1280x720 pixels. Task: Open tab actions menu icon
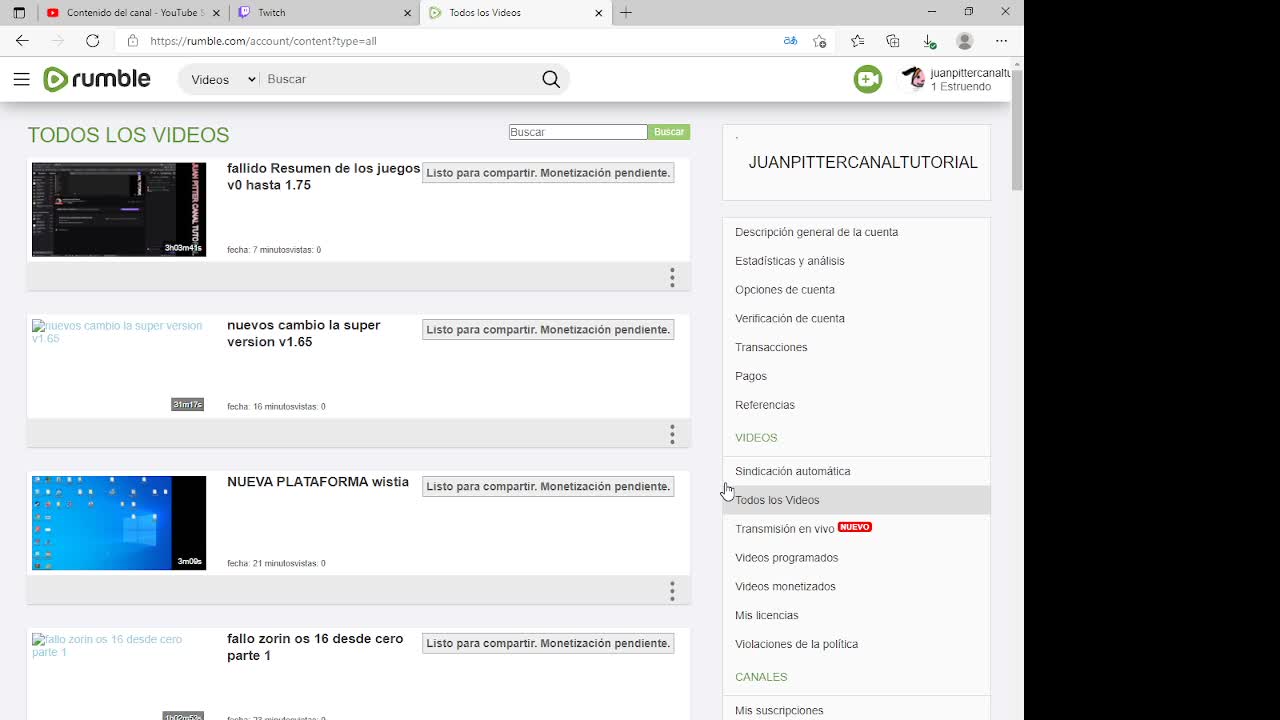pos(19,13)
